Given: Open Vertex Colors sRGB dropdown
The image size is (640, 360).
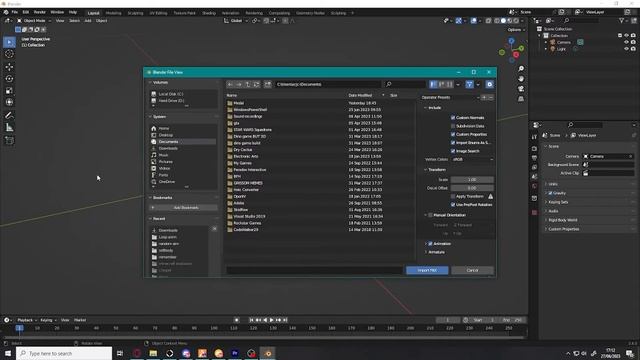Looking at the screenshot, I should click(x=472, y=160).
